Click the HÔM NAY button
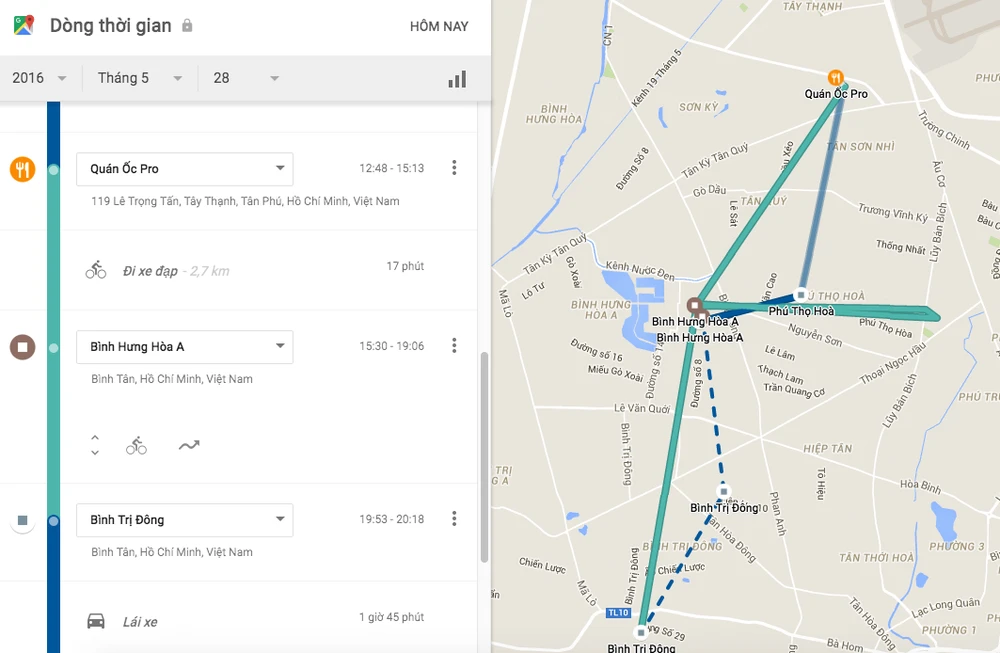 pos(439,27)
